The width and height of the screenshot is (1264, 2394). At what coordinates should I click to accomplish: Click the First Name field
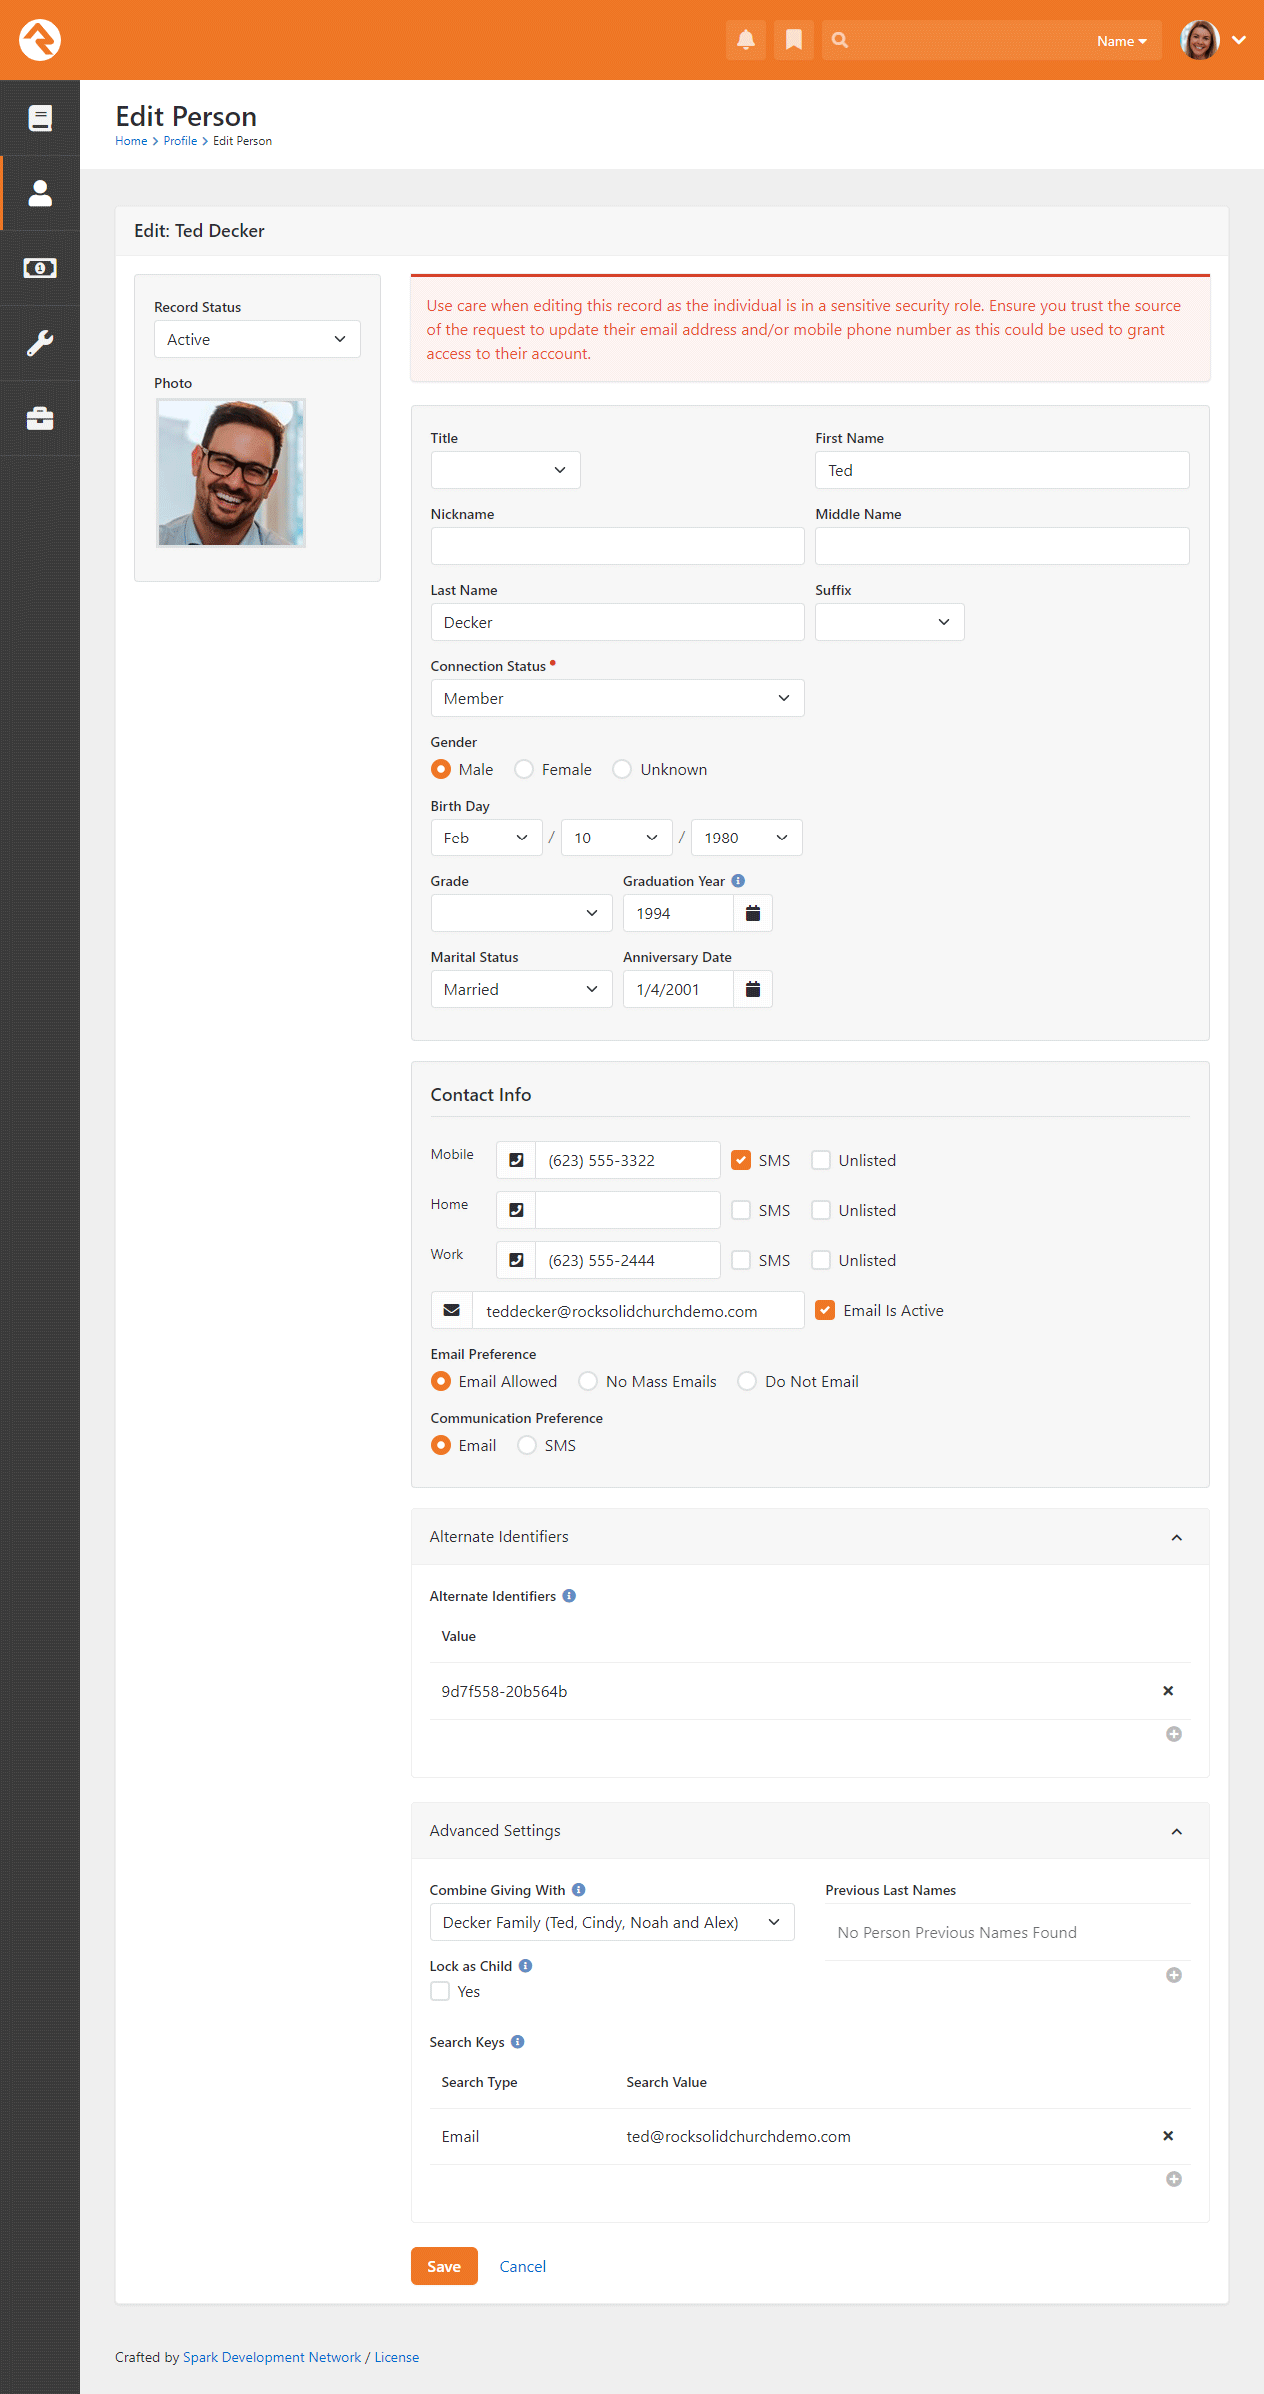1002,470
